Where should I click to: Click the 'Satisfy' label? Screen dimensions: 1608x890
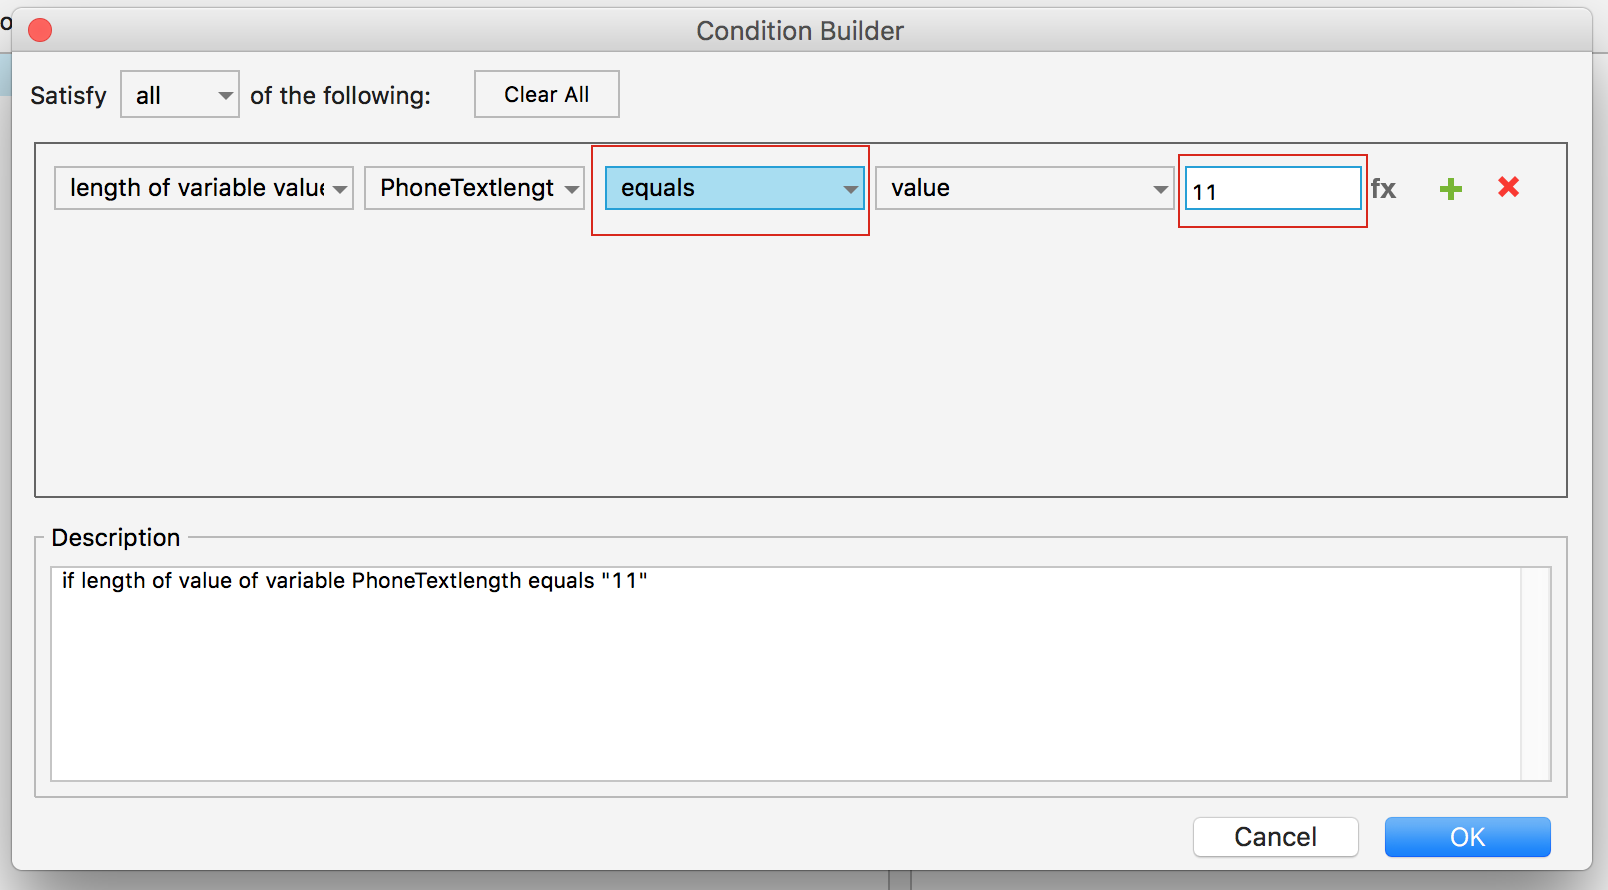point(68,96)
